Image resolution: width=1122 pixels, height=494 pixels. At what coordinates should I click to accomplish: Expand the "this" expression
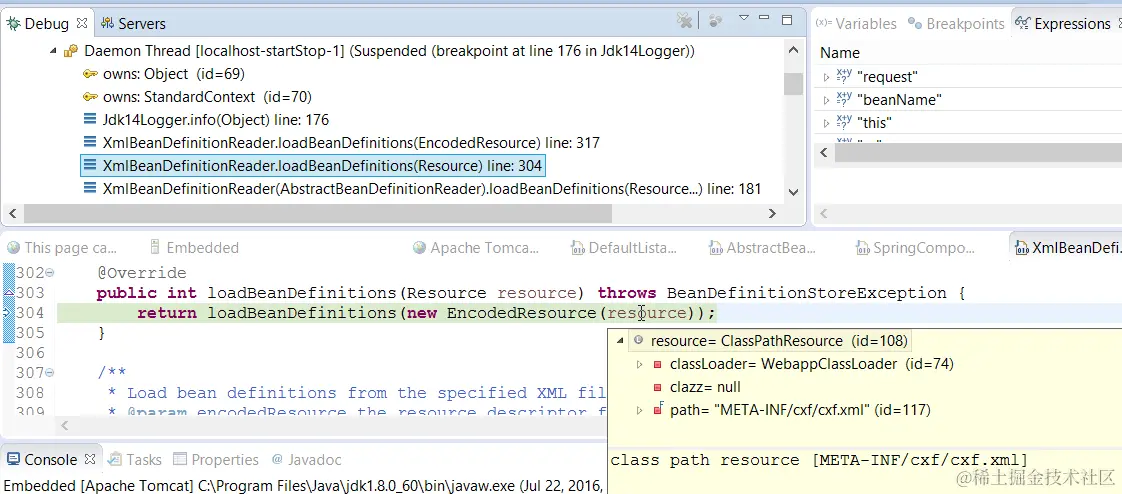(826, 123)
